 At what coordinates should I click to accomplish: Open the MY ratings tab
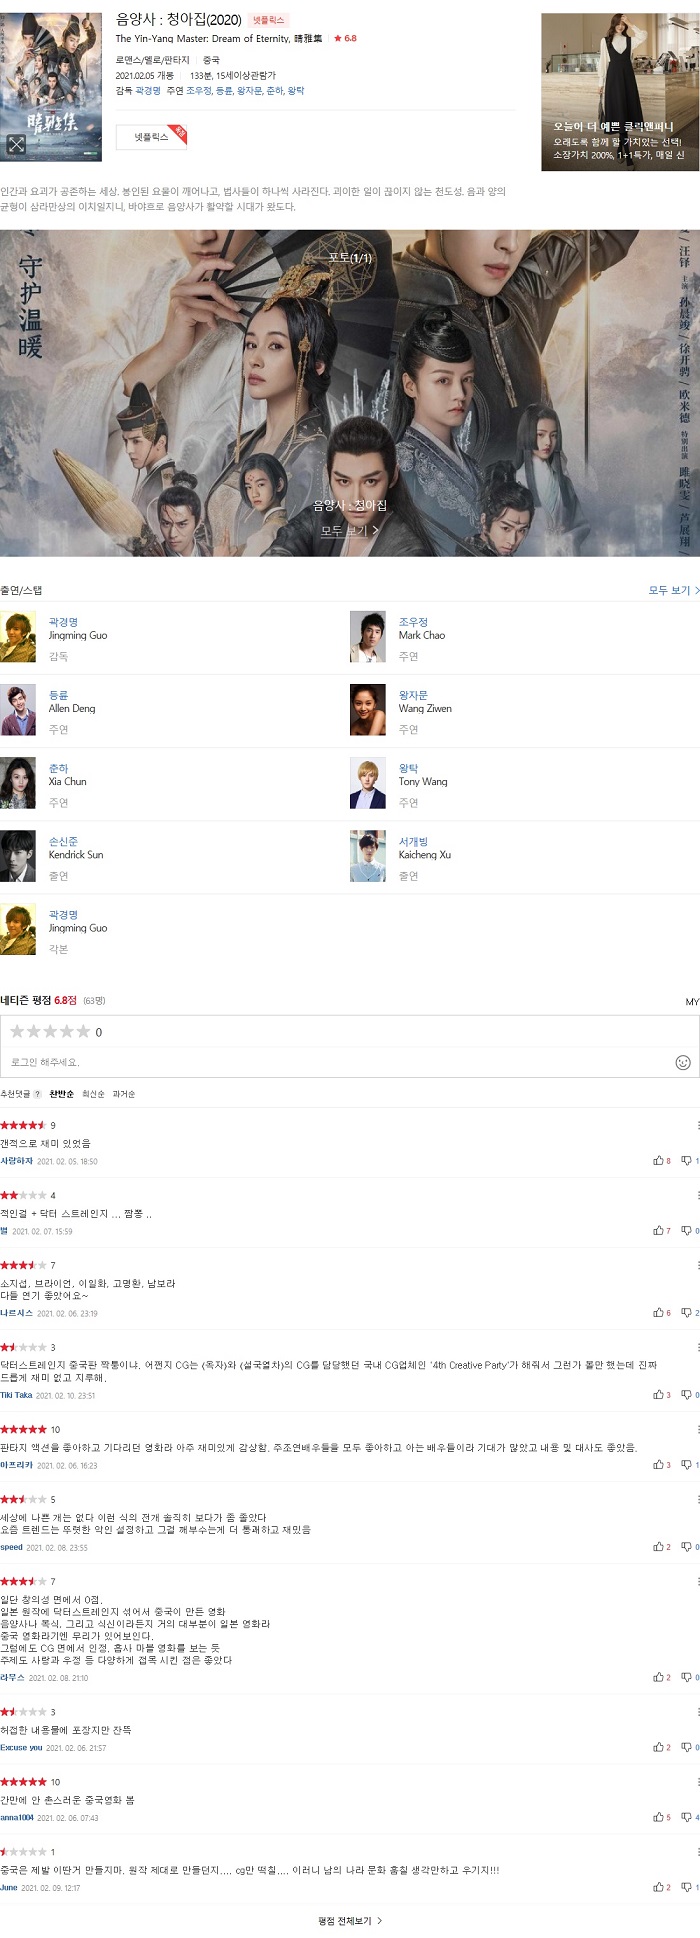(692, 1001)
